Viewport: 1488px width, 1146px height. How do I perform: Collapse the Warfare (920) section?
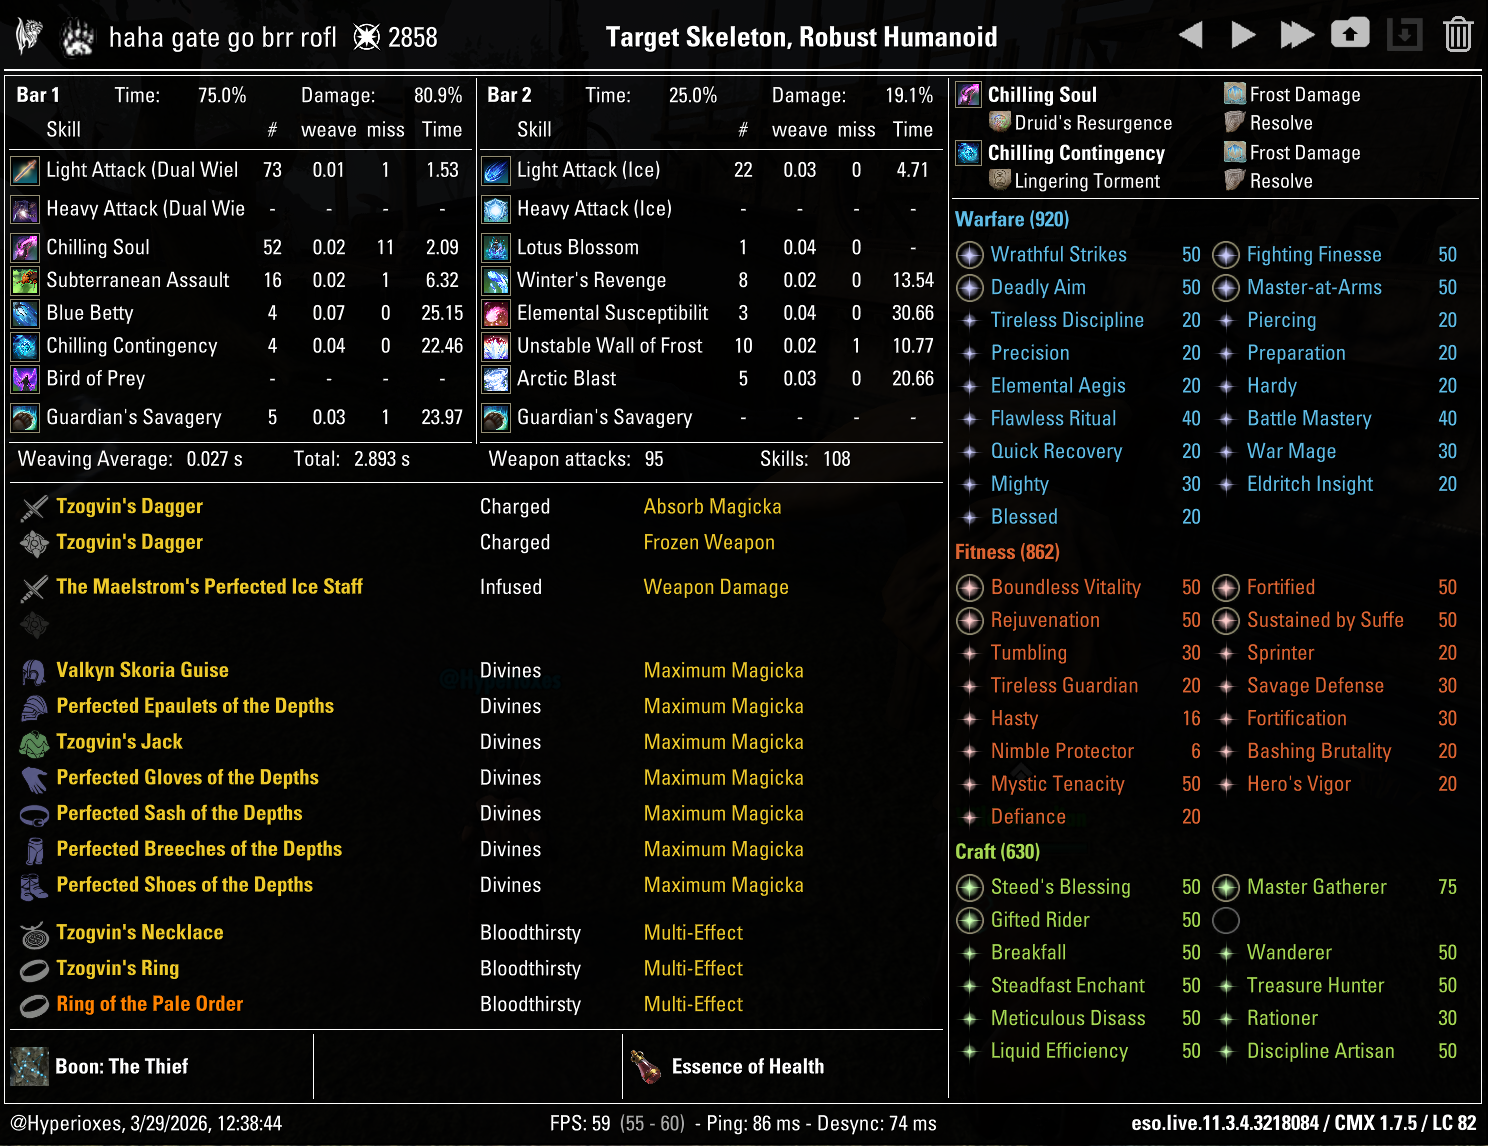pos(1011,219)
